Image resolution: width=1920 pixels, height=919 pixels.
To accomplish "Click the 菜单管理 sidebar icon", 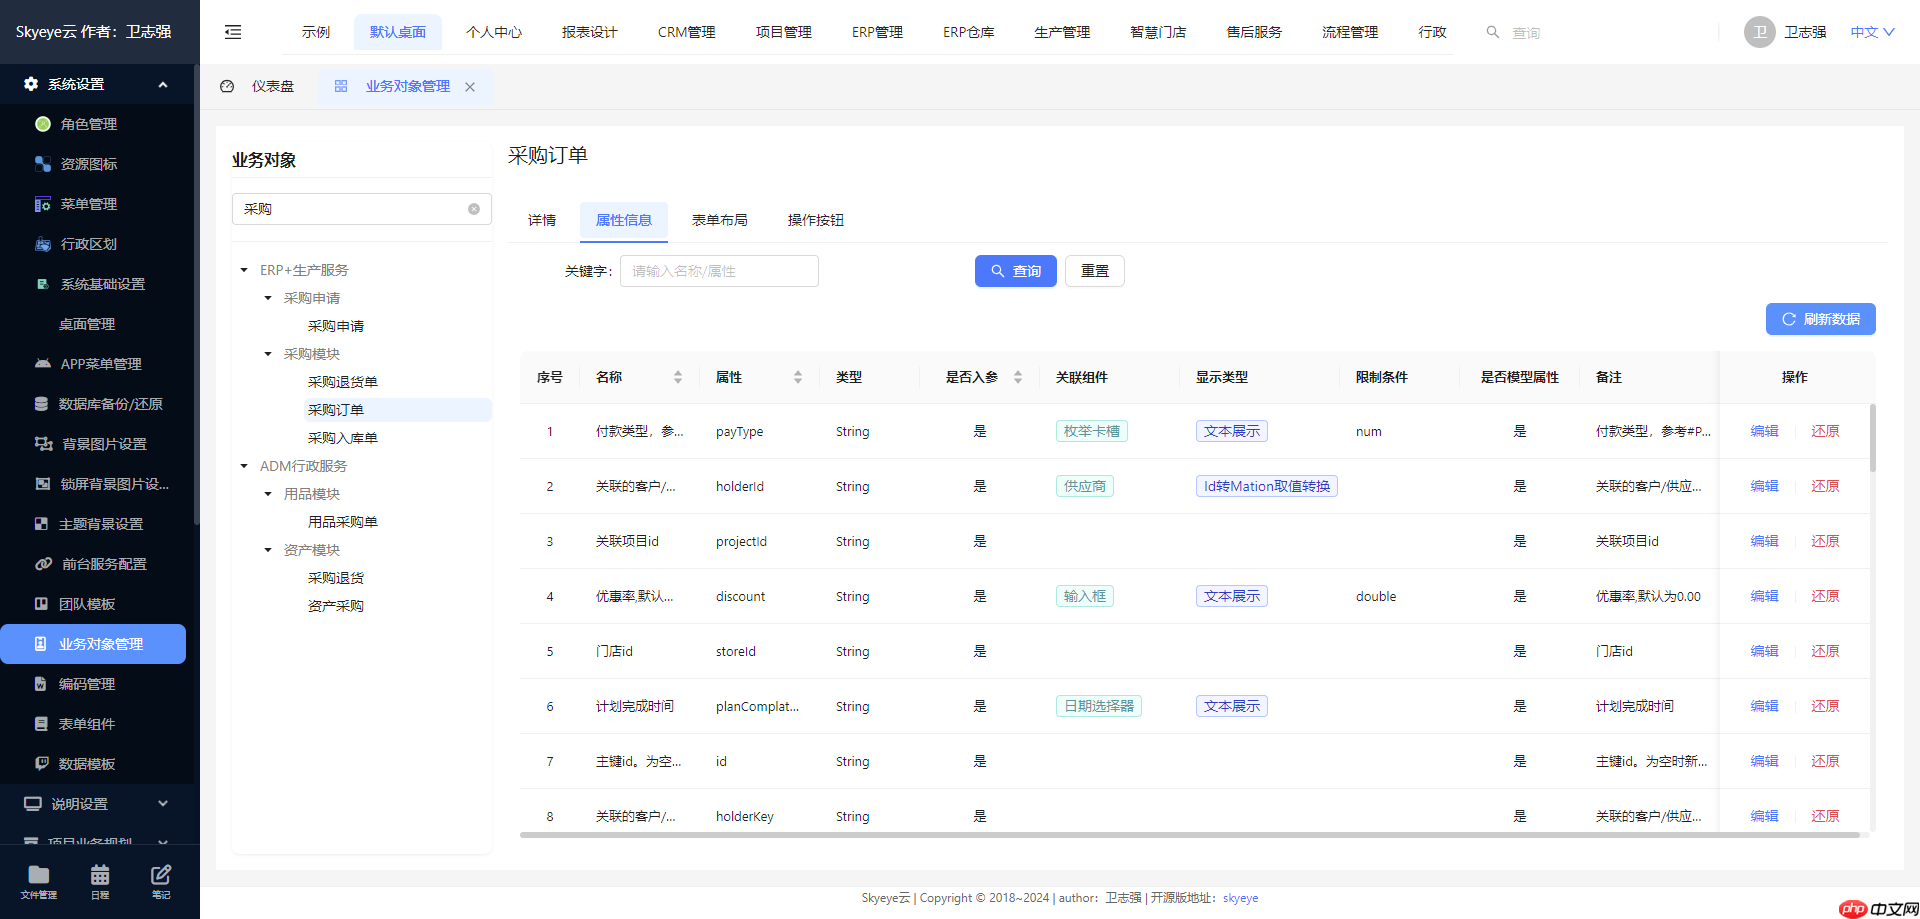I will coord(42,204).
